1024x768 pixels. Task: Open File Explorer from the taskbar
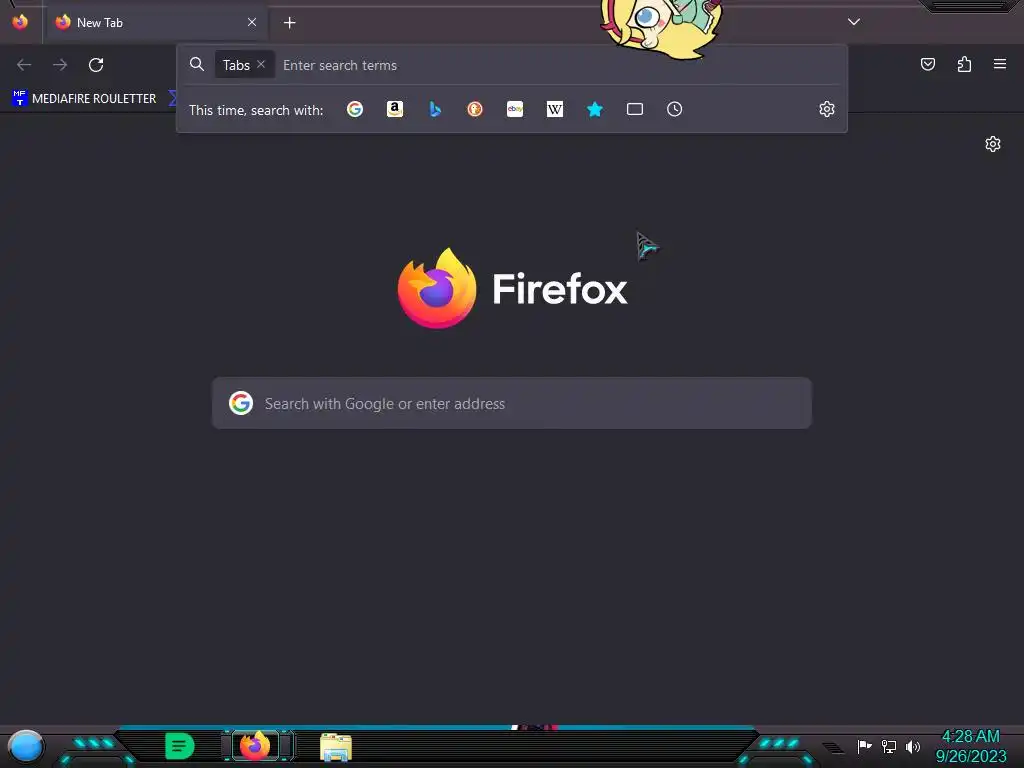[336, 746]
